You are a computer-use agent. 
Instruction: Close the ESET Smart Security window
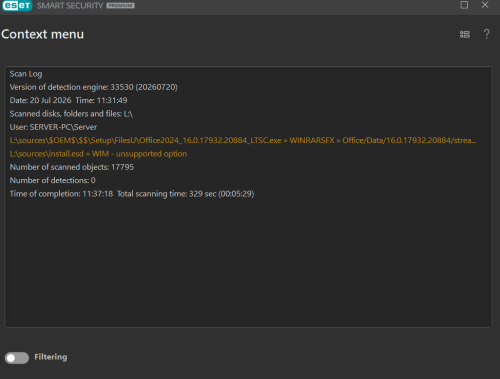coord(485,5)
